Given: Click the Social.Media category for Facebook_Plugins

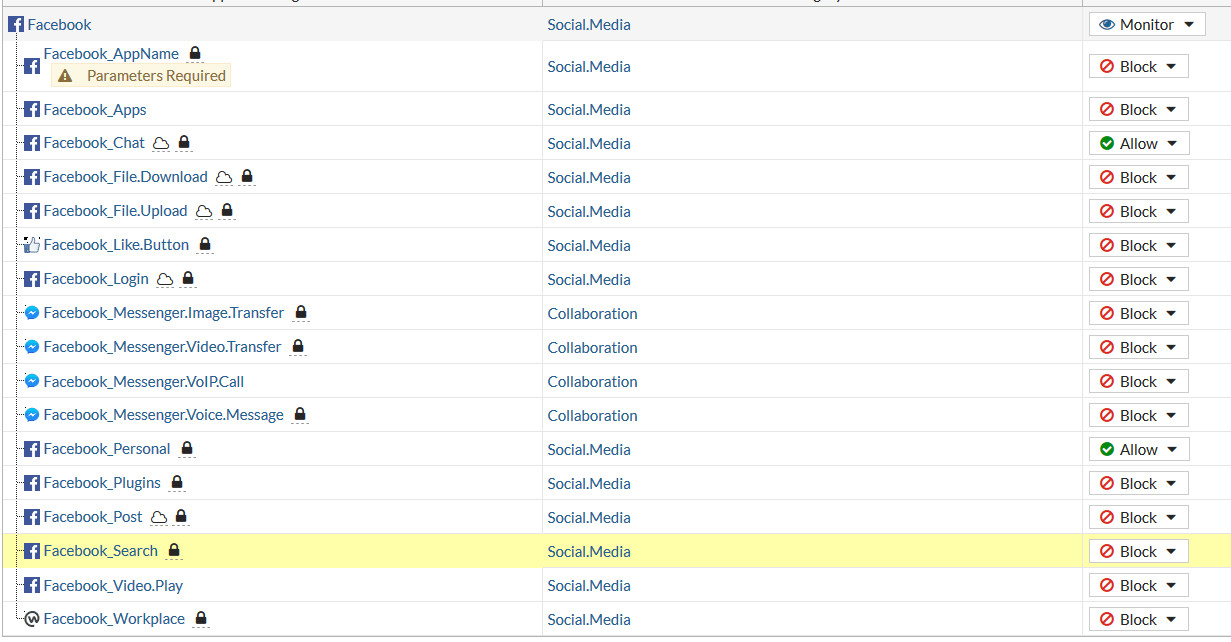Looking at the screenshot, I should click(589, 483).
